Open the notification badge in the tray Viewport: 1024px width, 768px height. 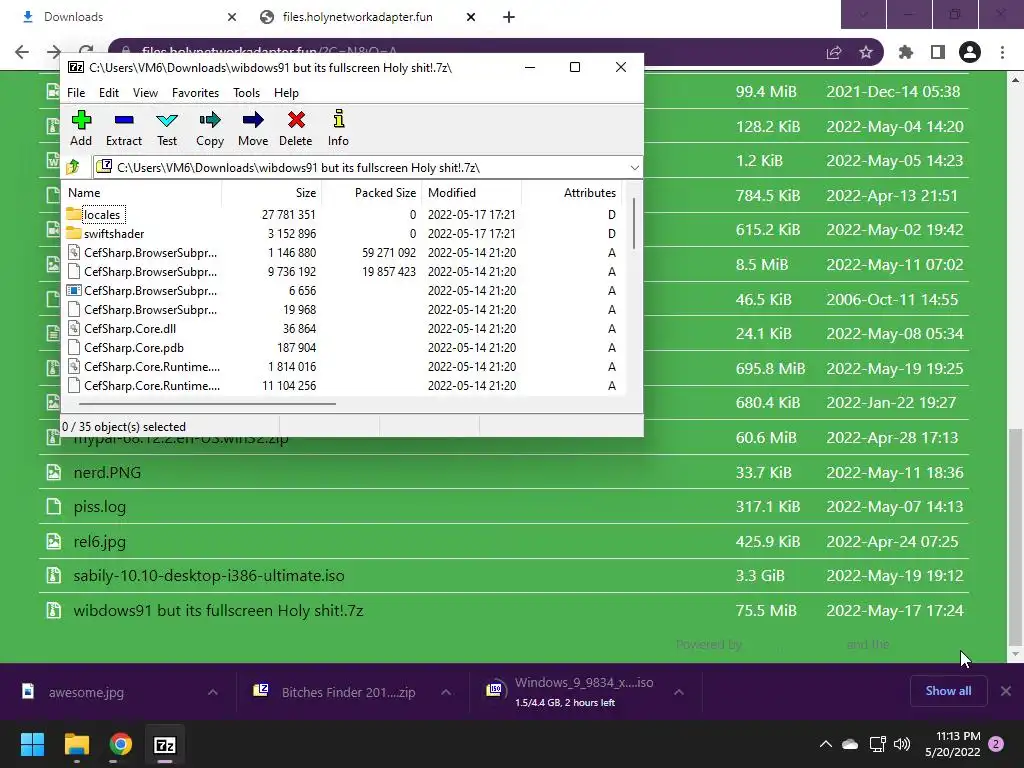click(996, 744)
